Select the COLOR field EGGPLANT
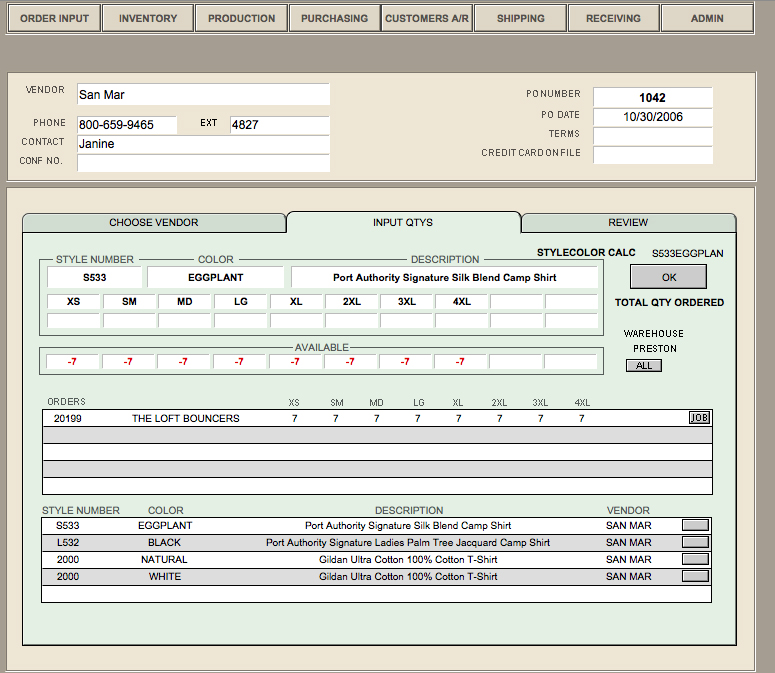The width and height of the screenshot is (775, 673). (215, 277)
